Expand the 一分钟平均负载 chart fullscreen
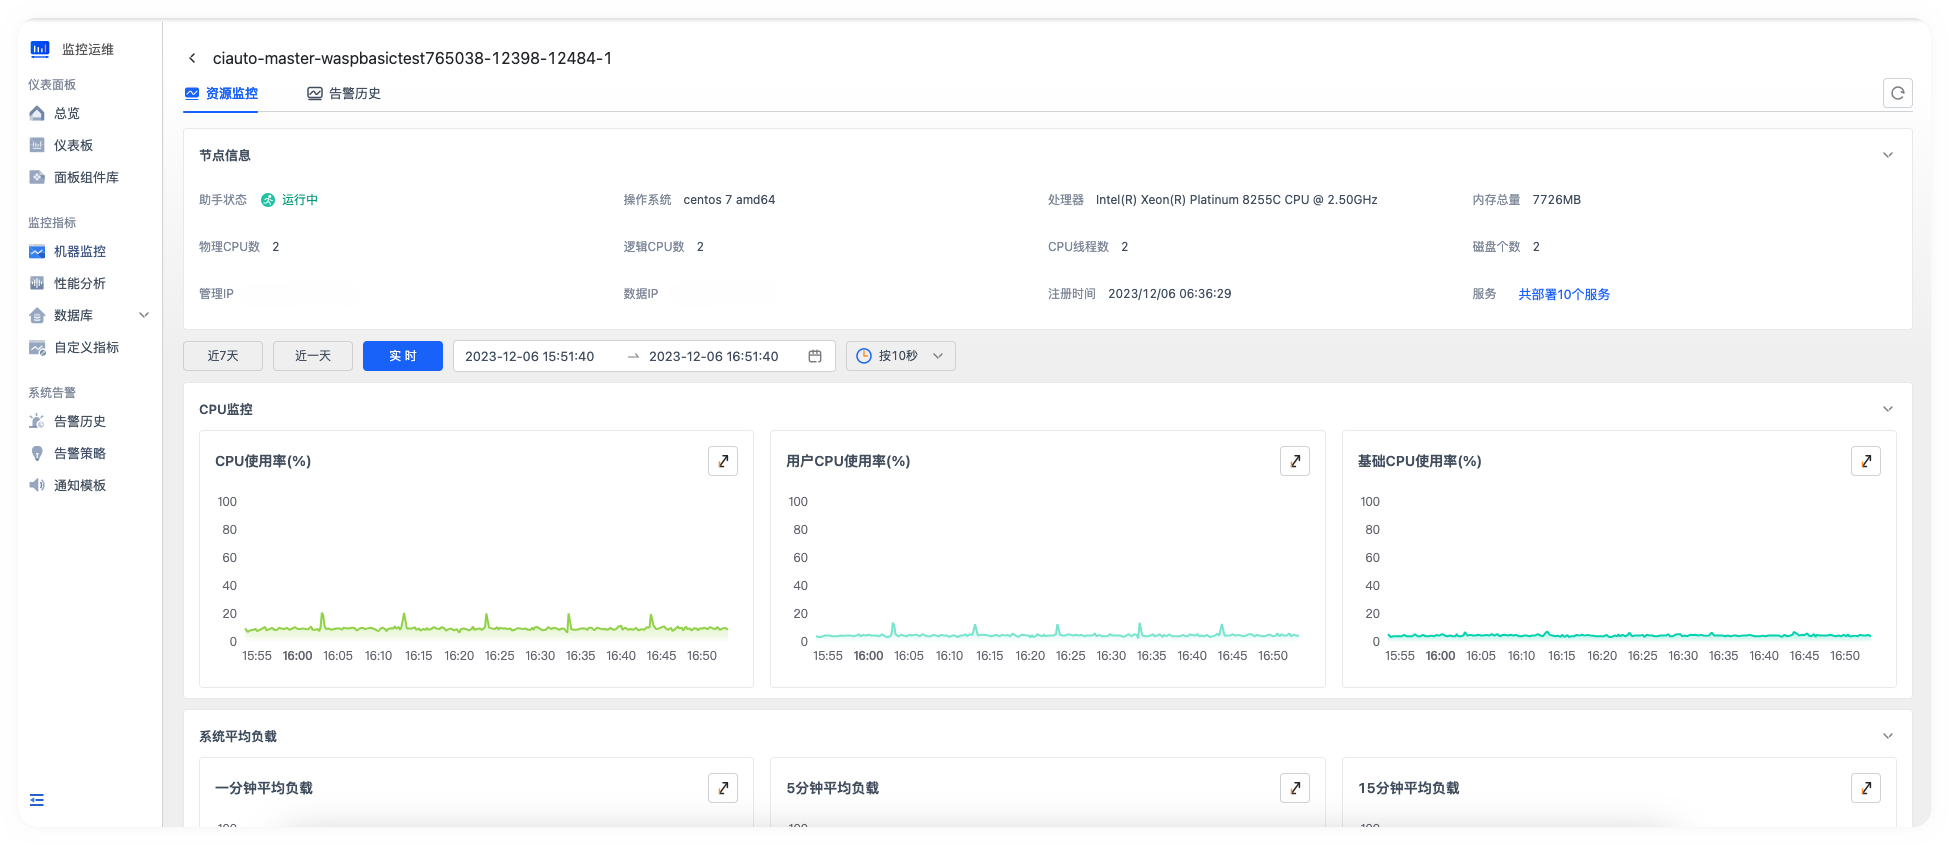 (x=723, y=788)
